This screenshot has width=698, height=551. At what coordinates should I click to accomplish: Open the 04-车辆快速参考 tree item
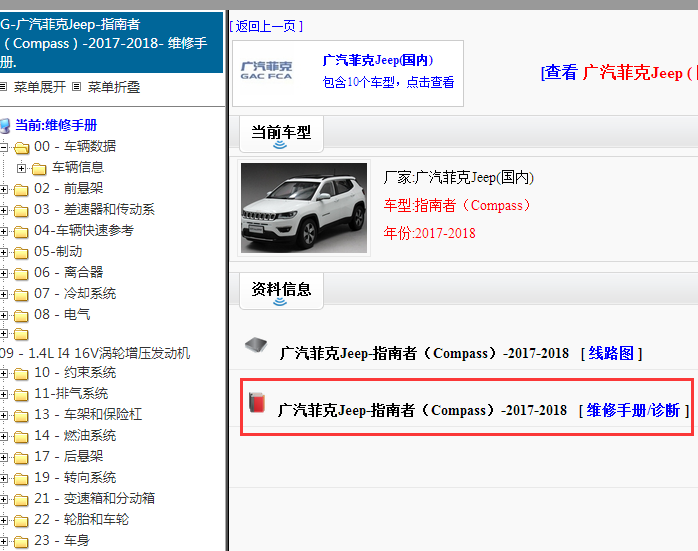click(84, 231)
